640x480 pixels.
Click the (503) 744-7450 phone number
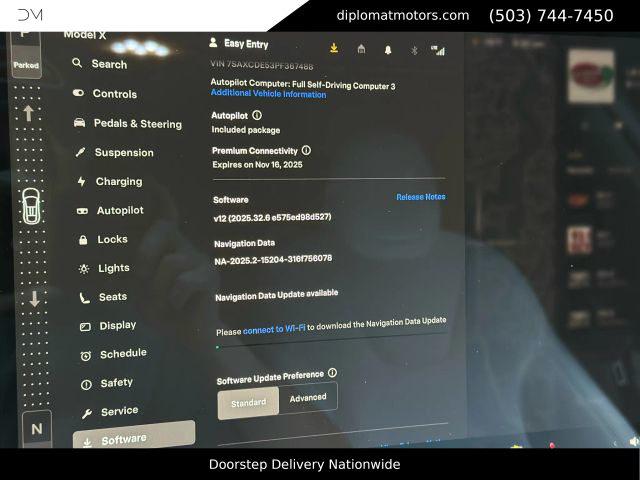tap(551, 16)
